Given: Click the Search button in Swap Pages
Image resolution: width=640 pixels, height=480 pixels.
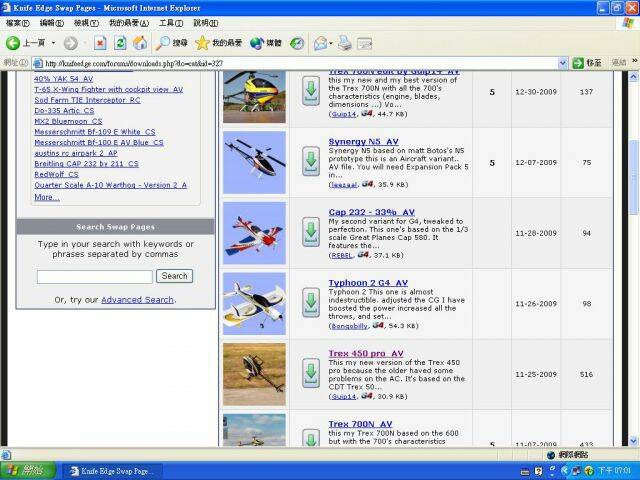Looking at the screenshot, I should [x=174, y=276].
